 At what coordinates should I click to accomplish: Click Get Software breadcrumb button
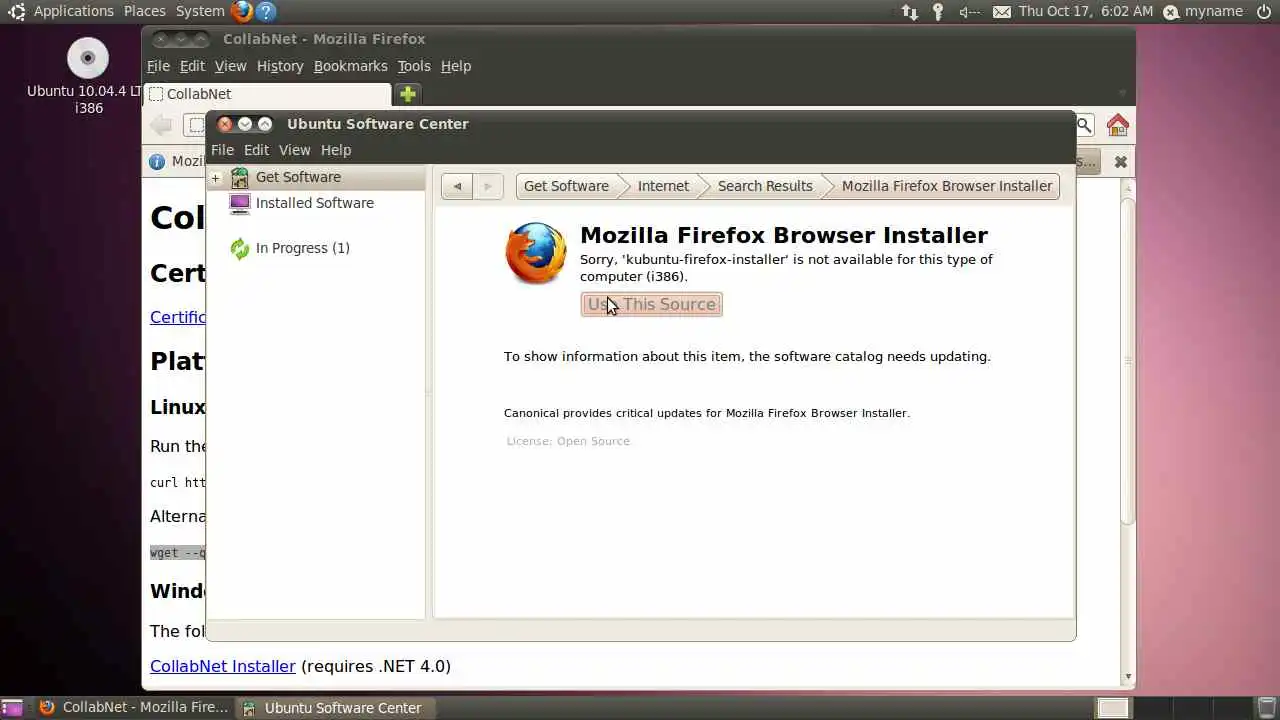pyautogui.click(x=566, y=186)
